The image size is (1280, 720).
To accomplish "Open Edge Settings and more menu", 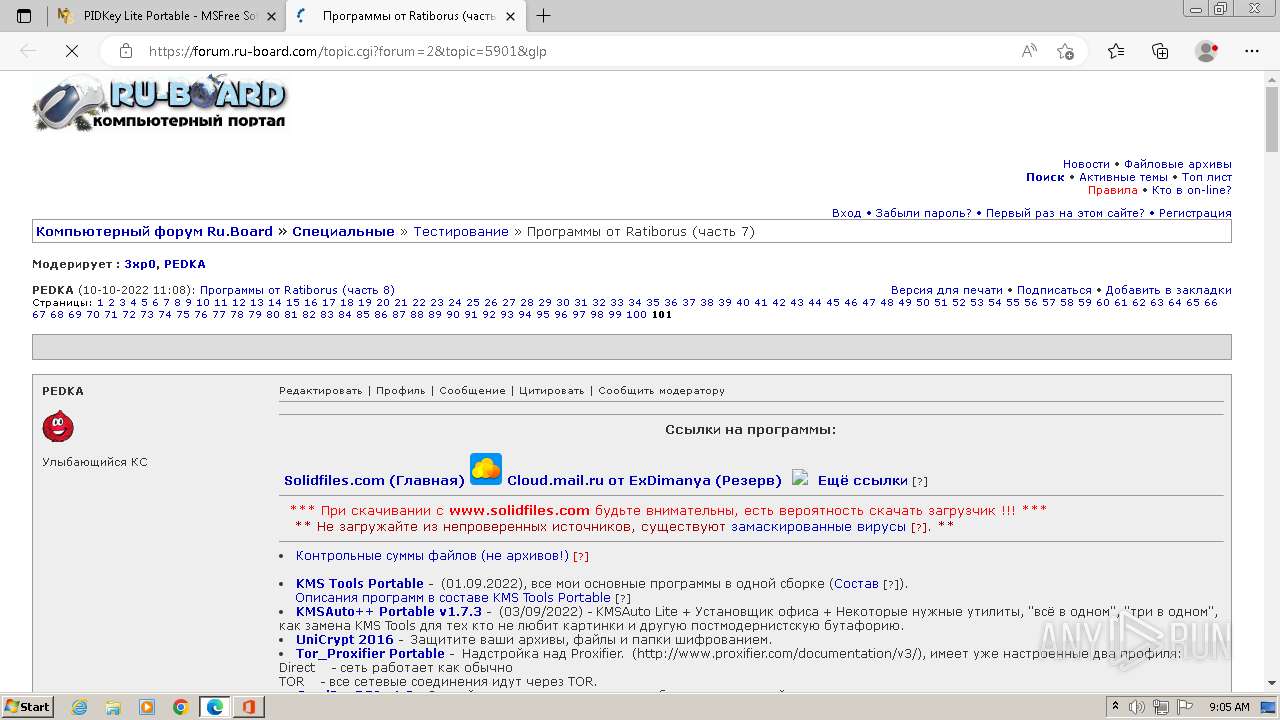I will 1252,51.
